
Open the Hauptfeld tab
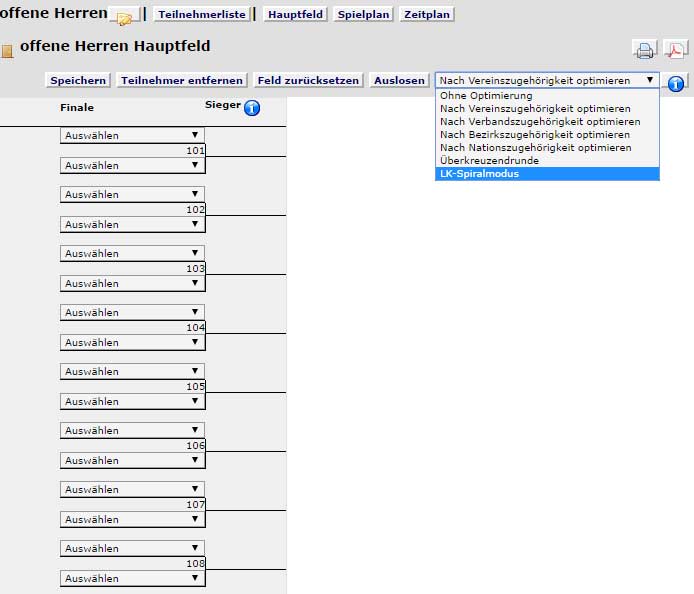[296, 15]
